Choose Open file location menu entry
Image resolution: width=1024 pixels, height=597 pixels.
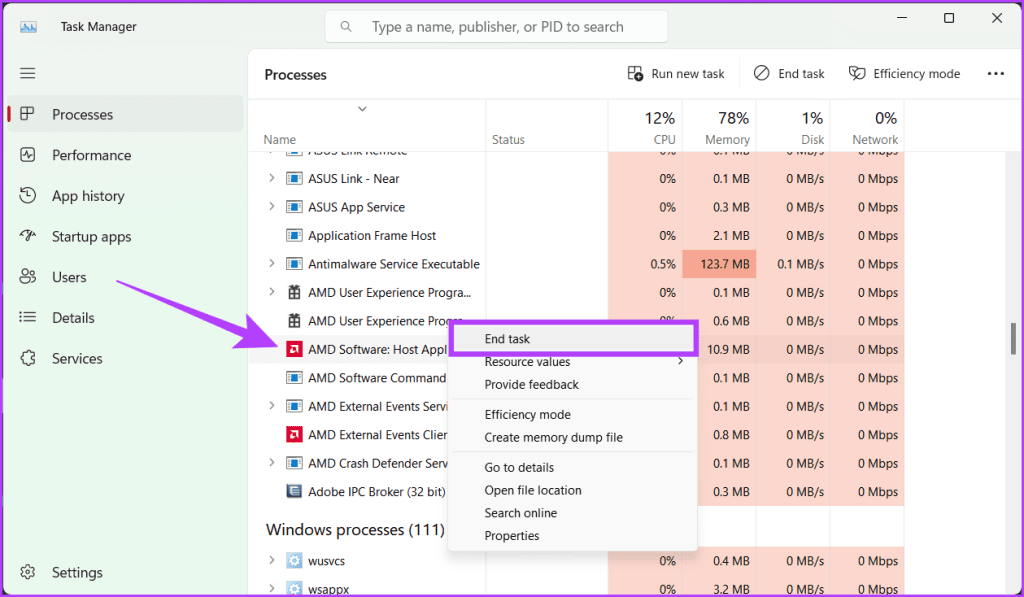click(x=533, y=490)
